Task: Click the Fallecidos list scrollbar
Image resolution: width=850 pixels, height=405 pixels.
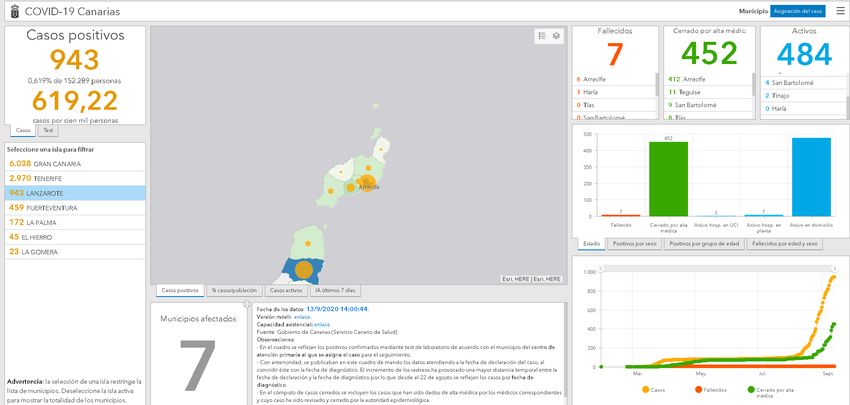Action: pos(656,95)
